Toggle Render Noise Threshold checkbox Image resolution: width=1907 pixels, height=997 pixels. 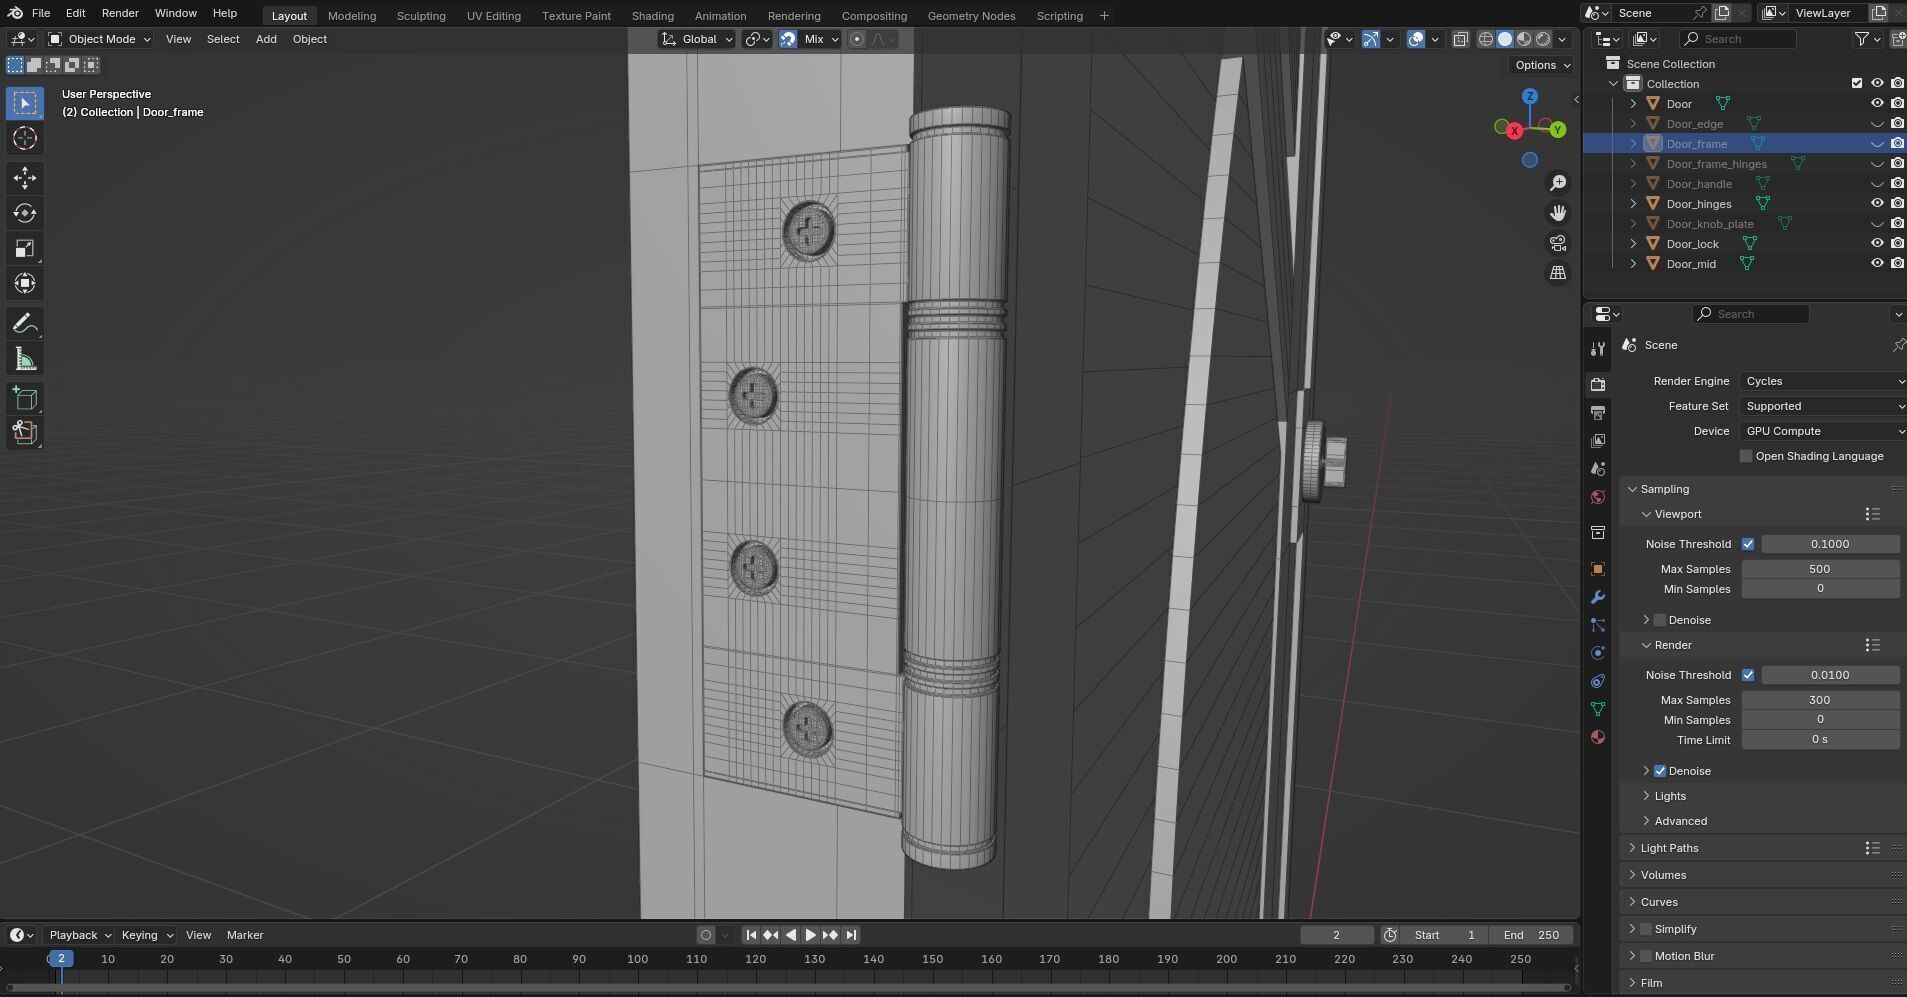coord(1748,675)
